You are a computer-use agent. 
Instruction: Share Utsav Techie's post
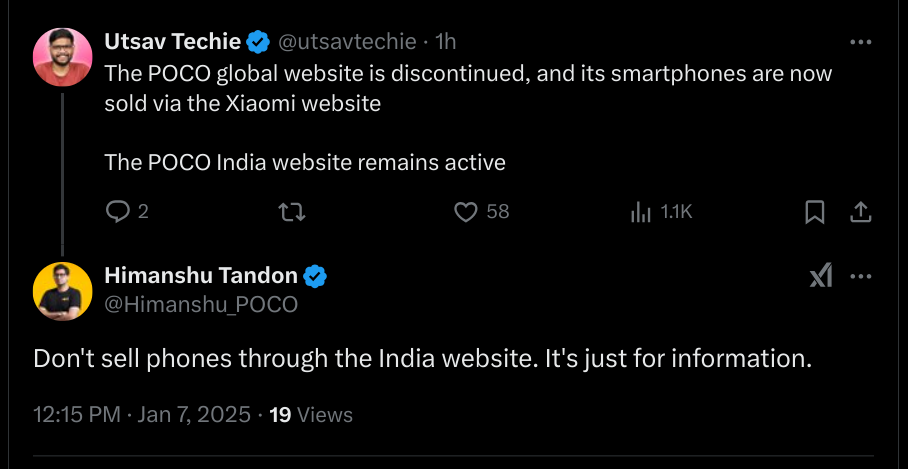tap(860, 212)
